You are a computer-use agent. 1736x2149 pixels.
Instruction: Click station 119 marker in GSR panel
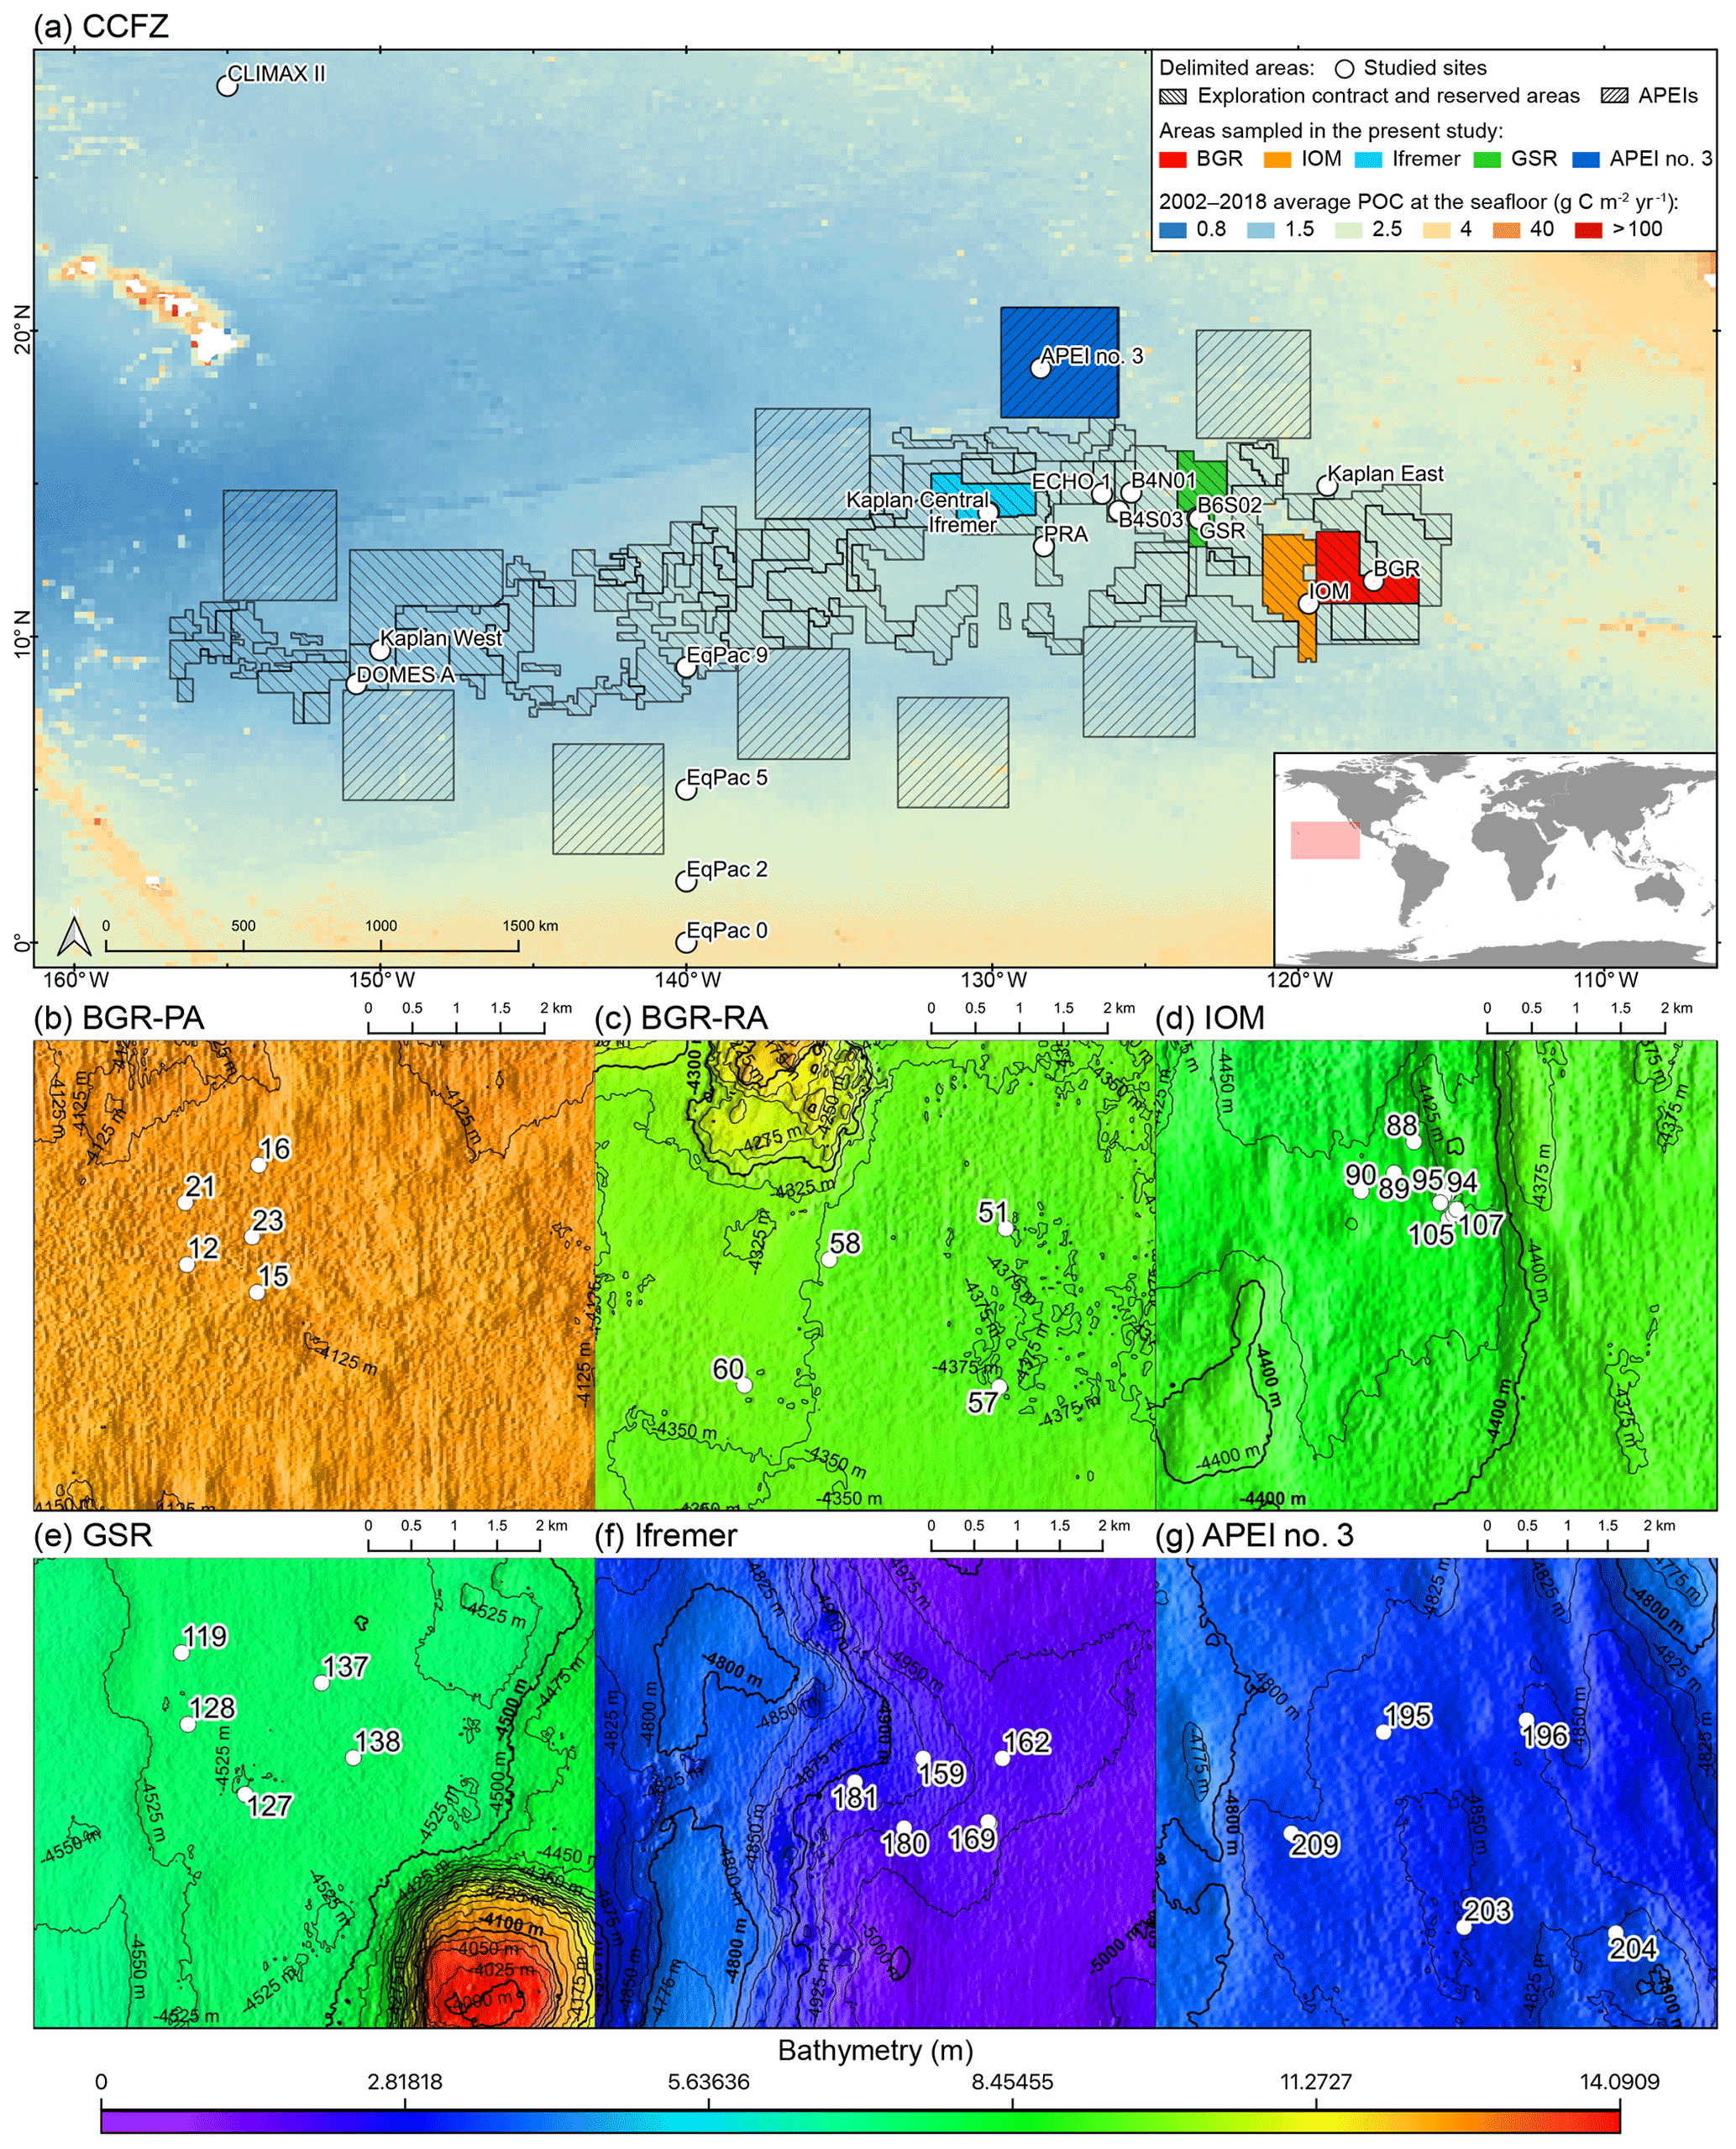tap(181, 1653)
